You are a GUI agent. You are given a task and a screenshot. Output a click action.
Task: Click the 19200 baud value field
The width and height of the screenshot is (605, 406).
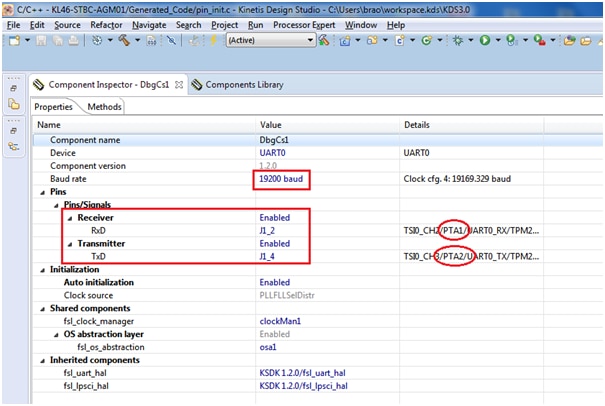coord(282,179)
